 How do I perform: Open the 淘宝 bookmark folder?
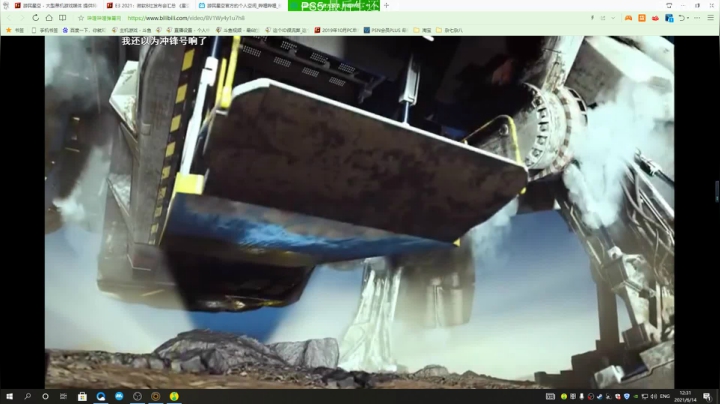[x=422, y=30]
